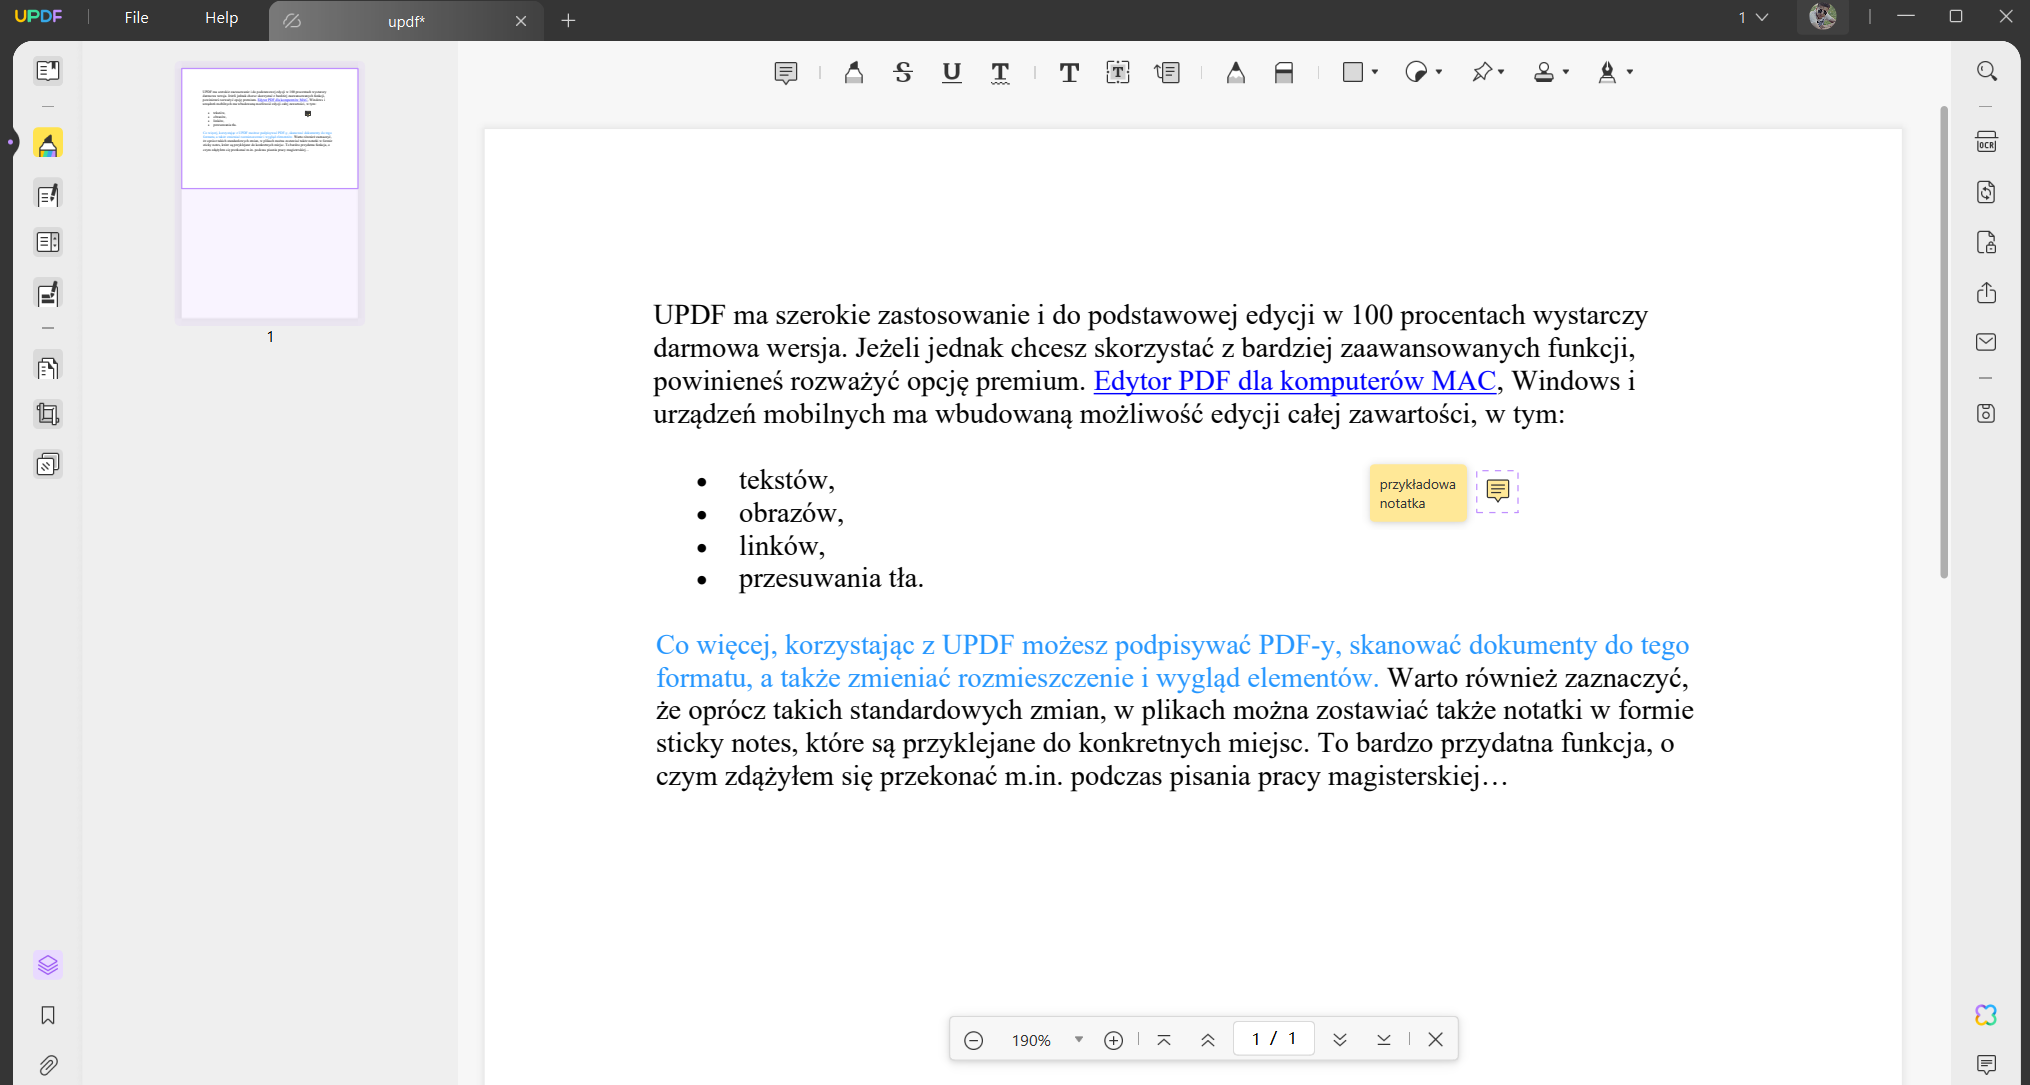Image resolution: width=2030 pixels, height=1085 pixels.
Task: Expand the stamp tool dropdown
Action: point(1566,72)
